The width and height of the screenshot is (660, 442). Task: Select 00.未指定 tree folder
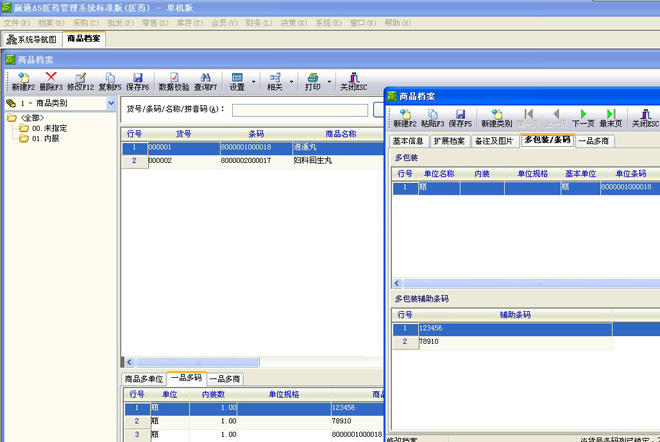[49, 128]
